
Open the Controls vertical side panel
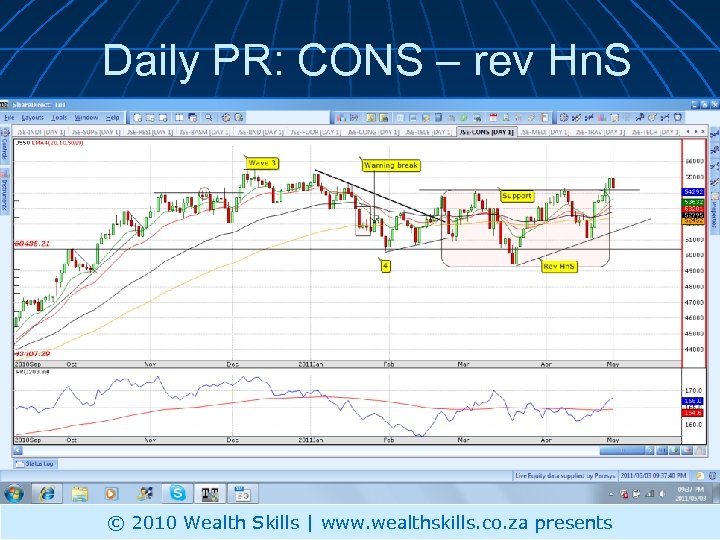click(x=5, y=145)
